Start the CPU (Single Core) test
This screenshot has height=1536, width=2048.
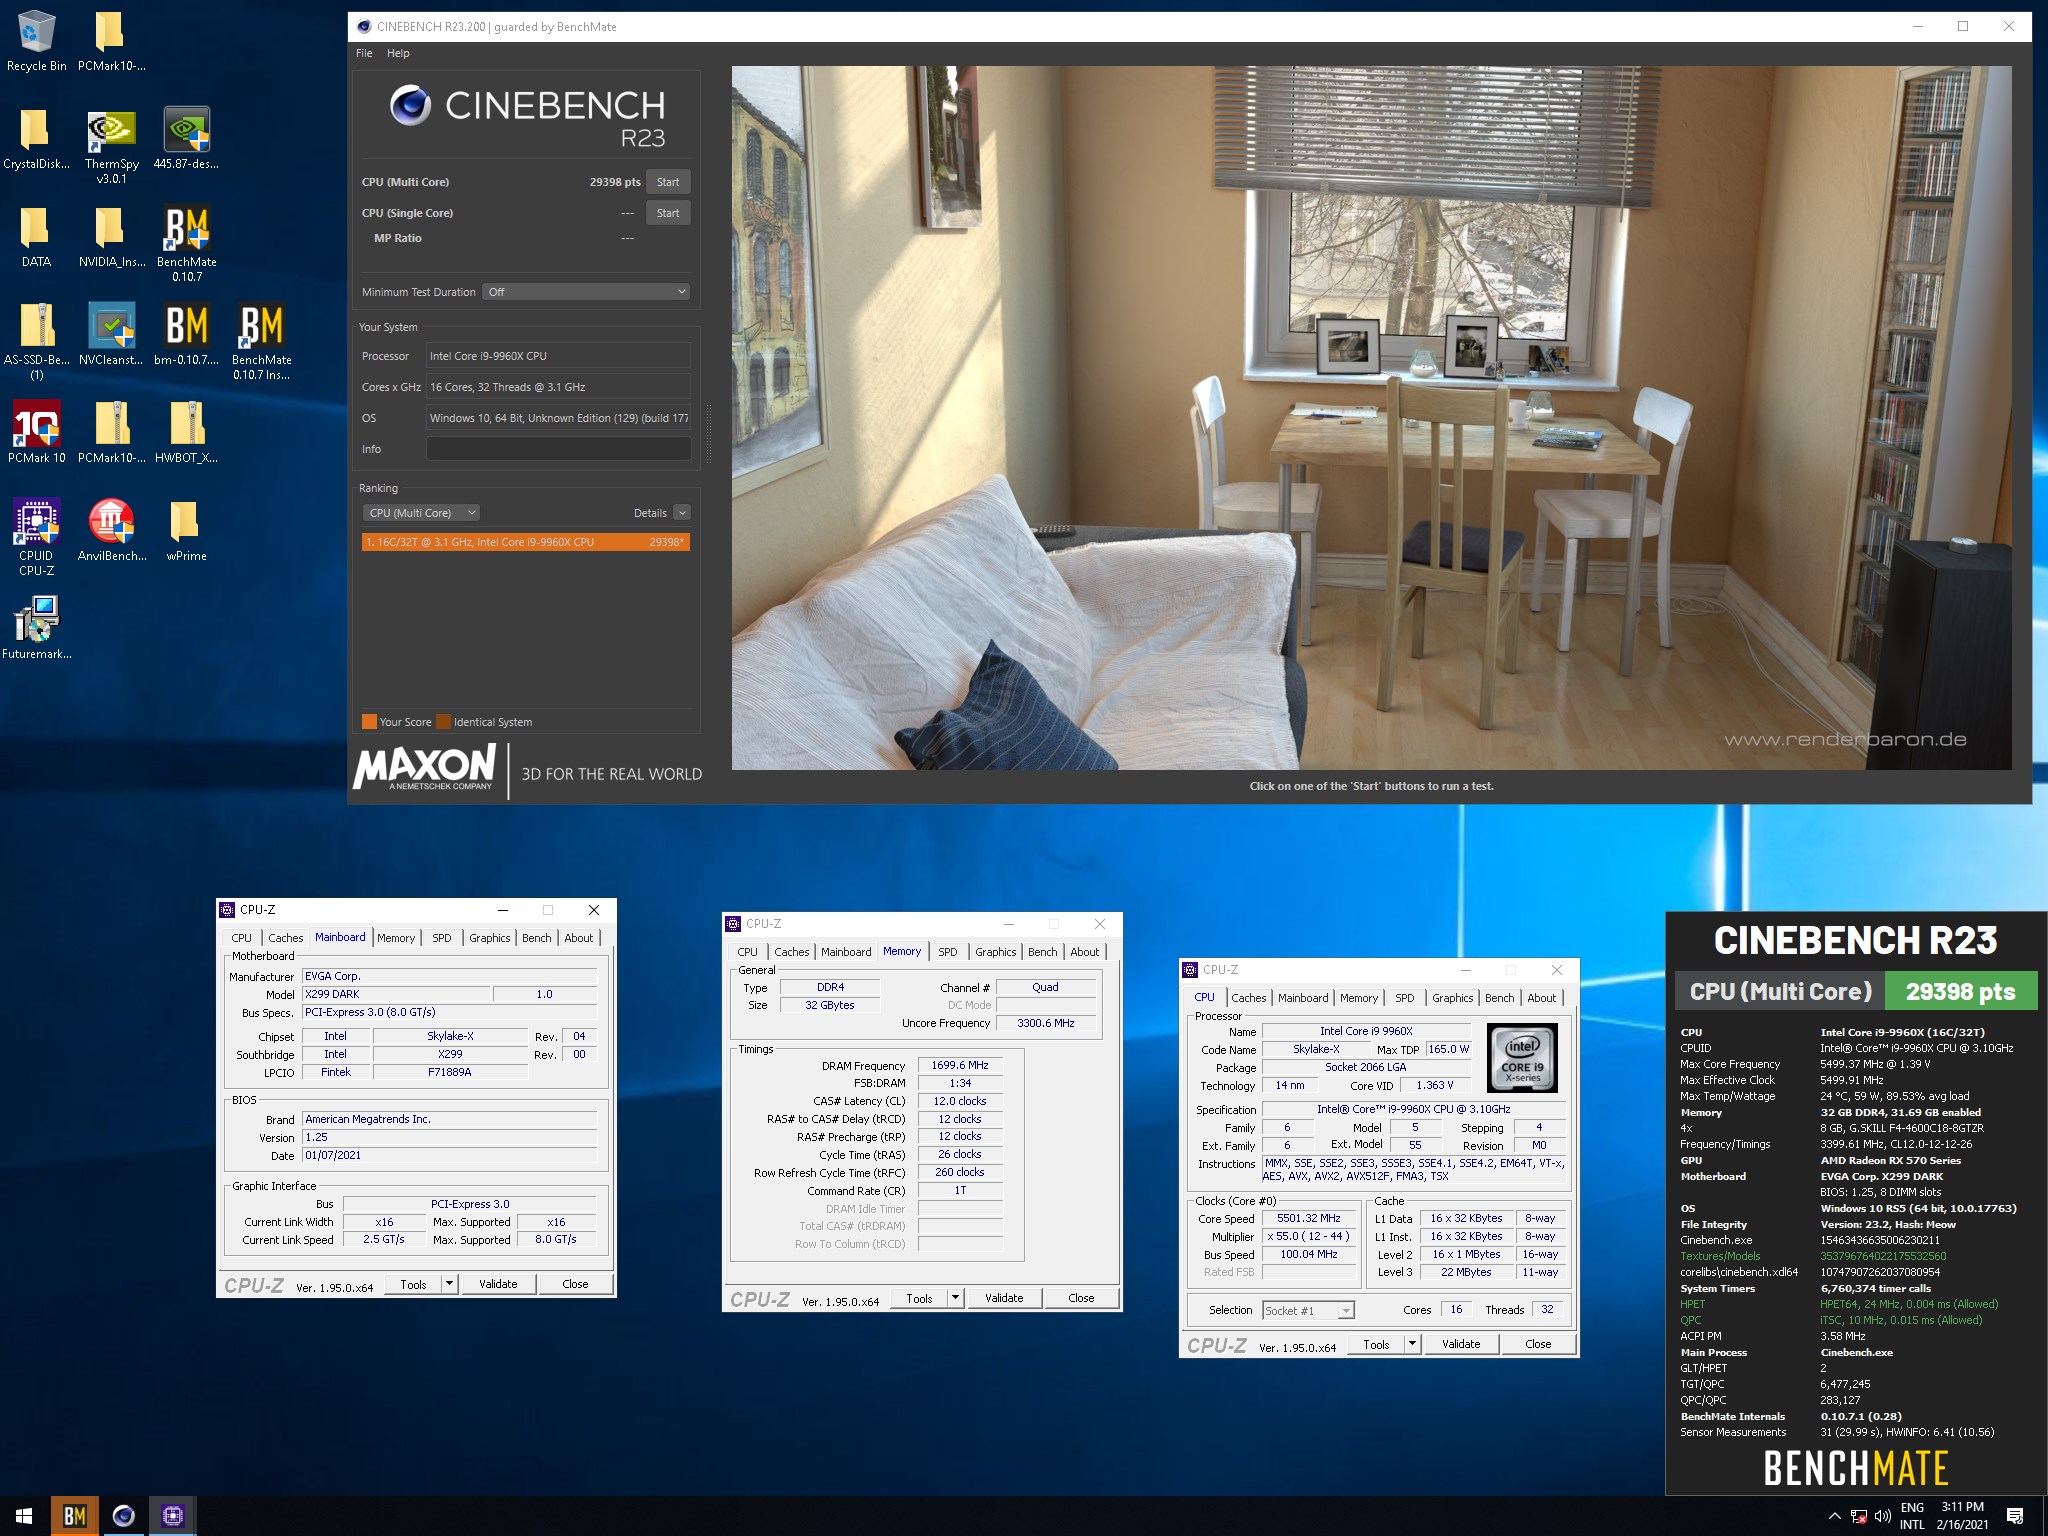coord(668,213)
